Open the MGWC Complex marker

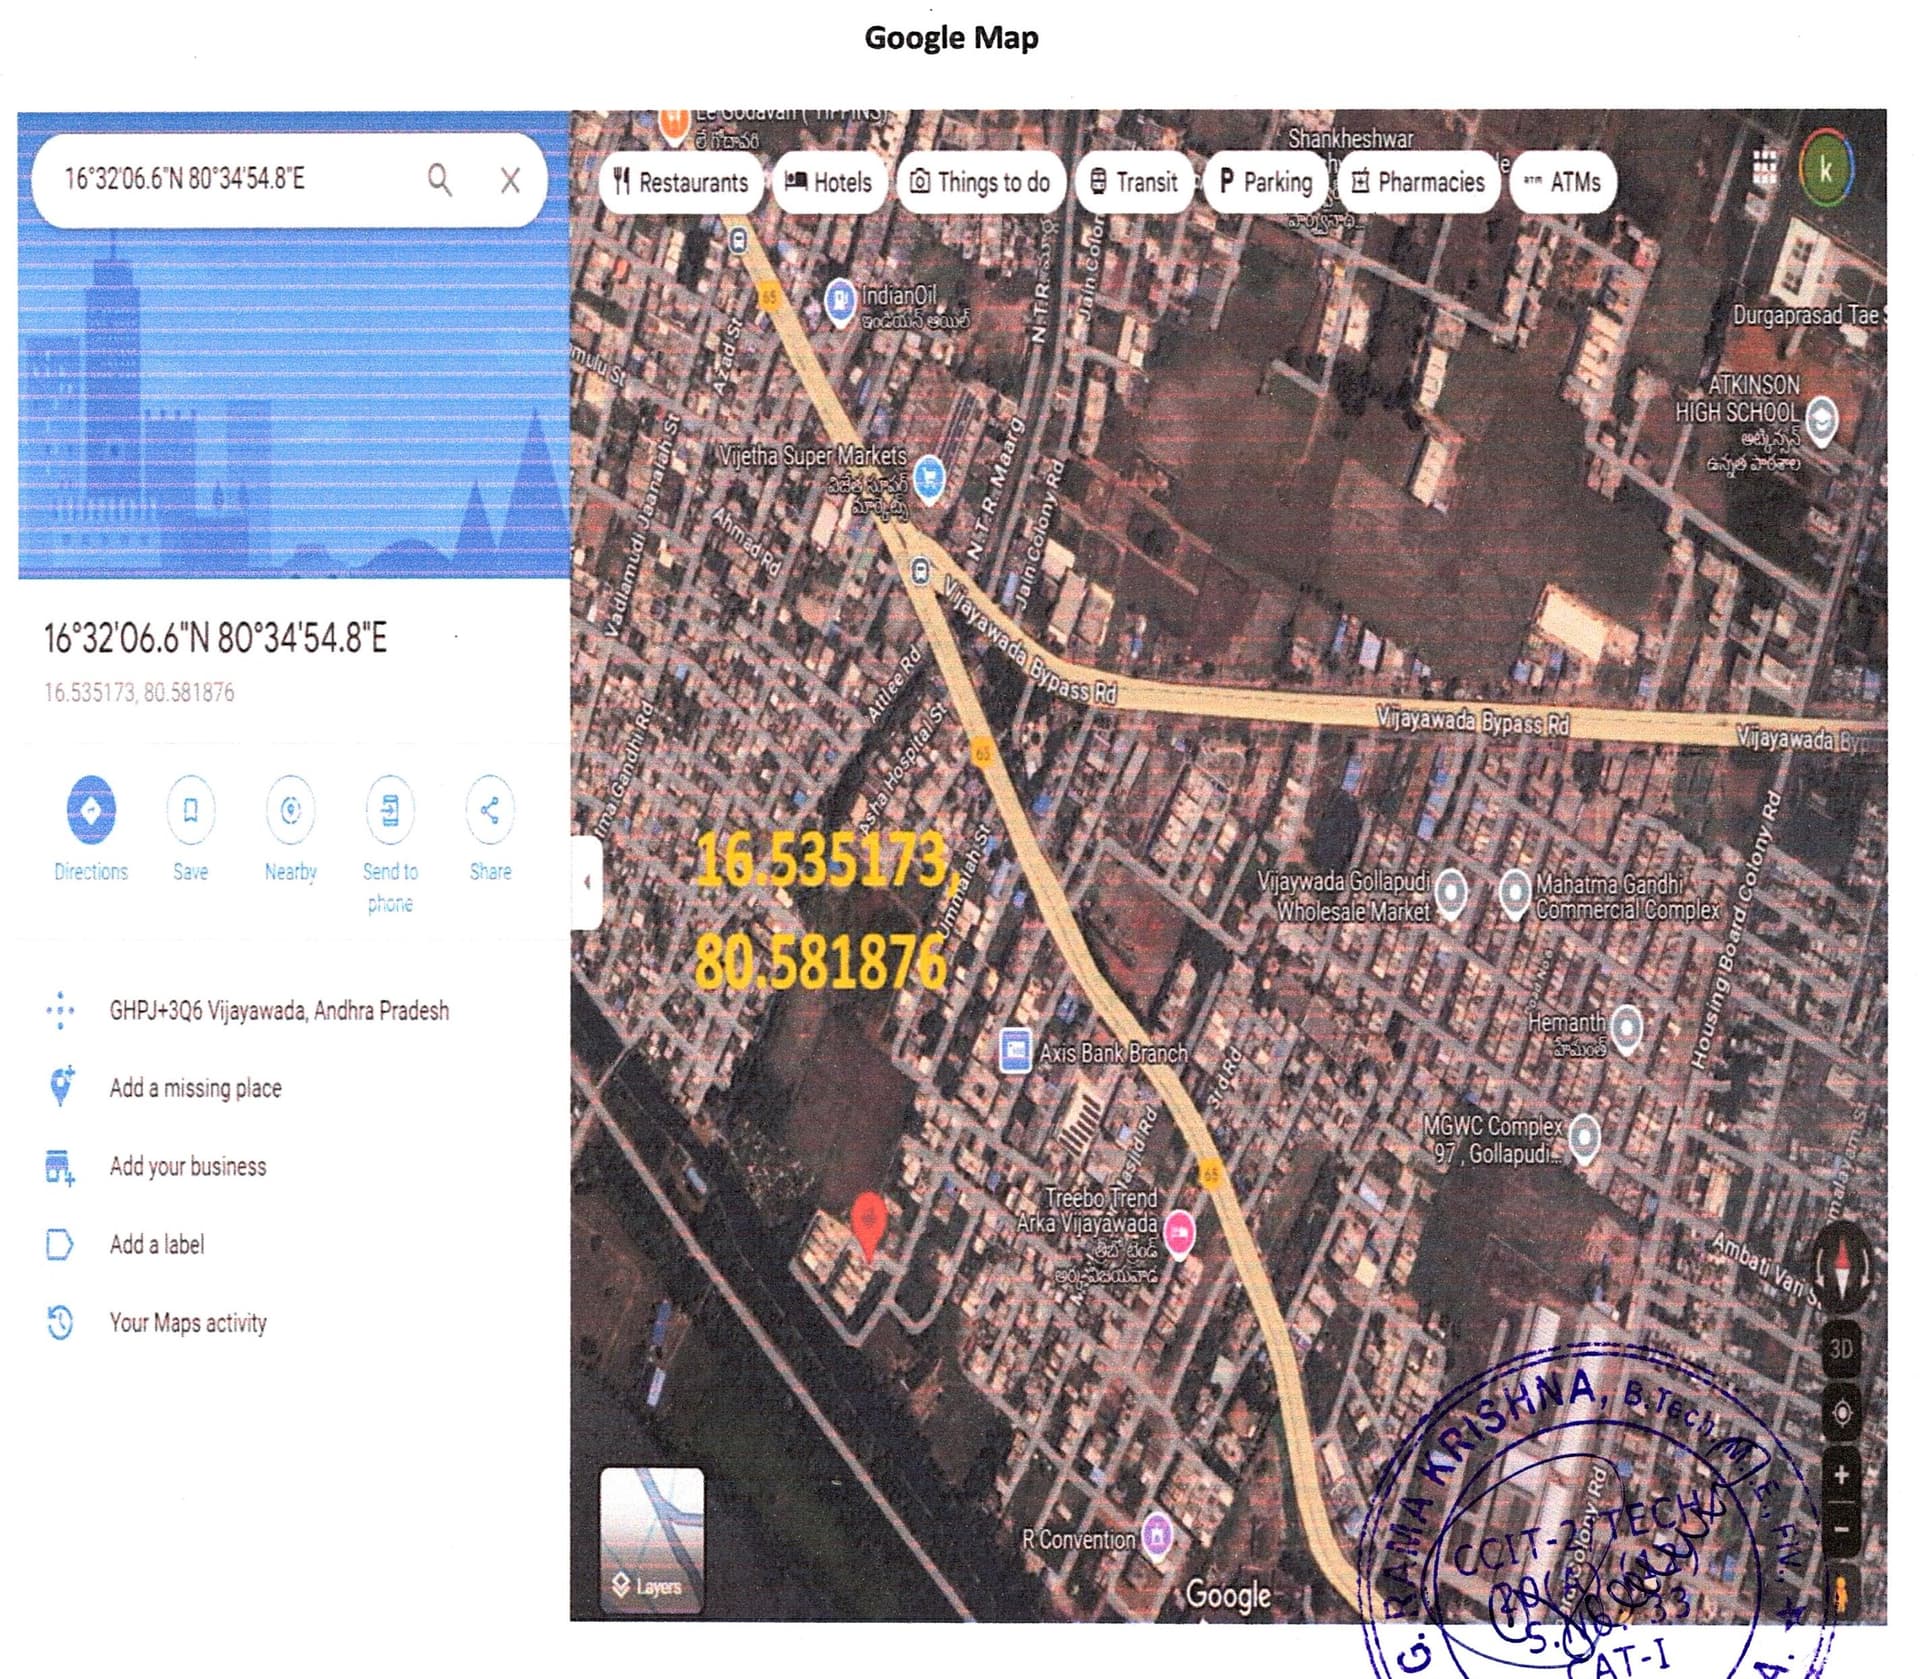point(1584,1138)
